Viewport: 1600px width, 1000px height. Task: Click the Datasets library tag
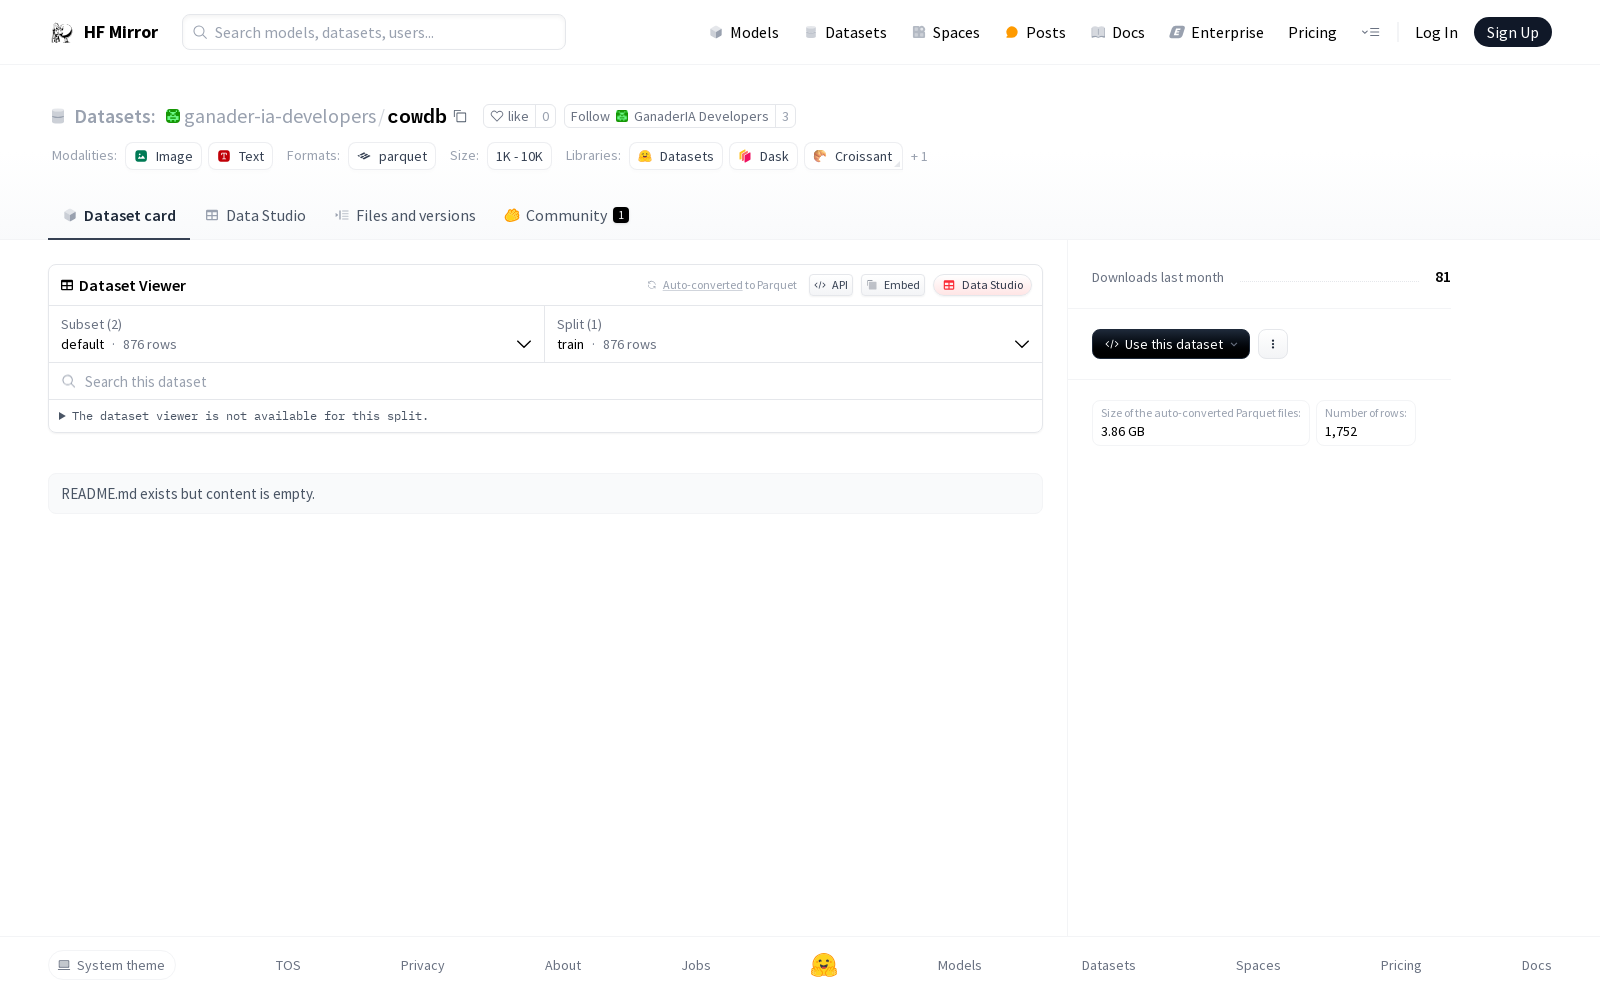(676, 156)
